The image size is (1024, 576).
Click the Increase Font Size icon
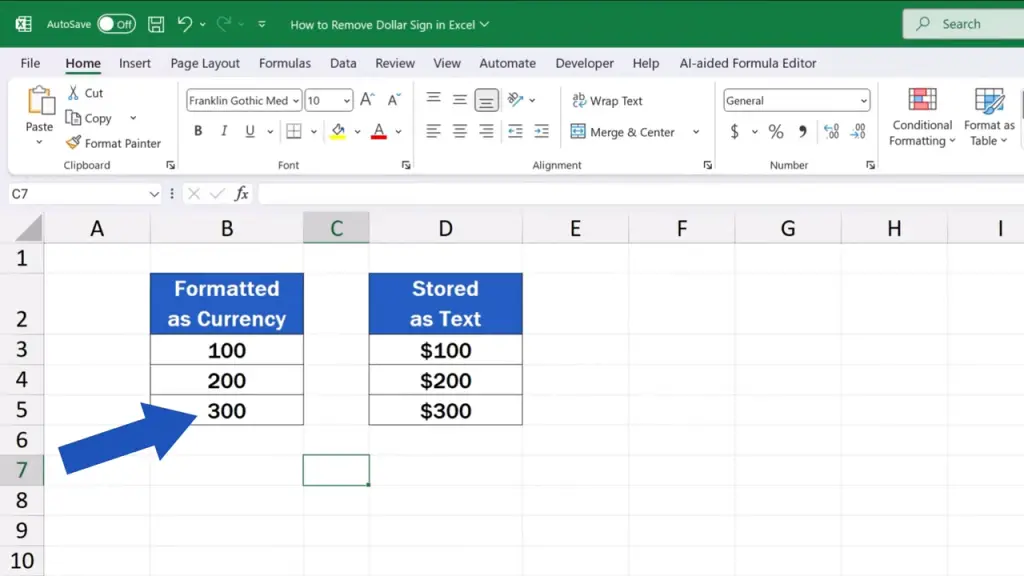pos(367,100)
